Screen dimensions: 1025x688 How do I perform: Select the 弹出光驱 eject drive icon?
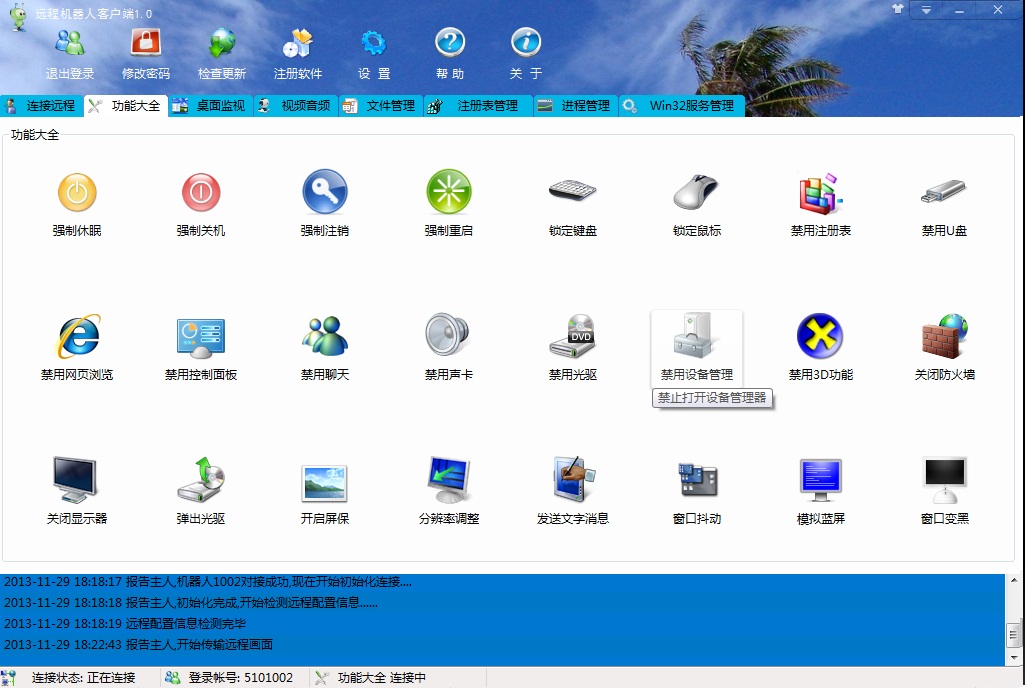pyautogui.click(x=201, y=480)
